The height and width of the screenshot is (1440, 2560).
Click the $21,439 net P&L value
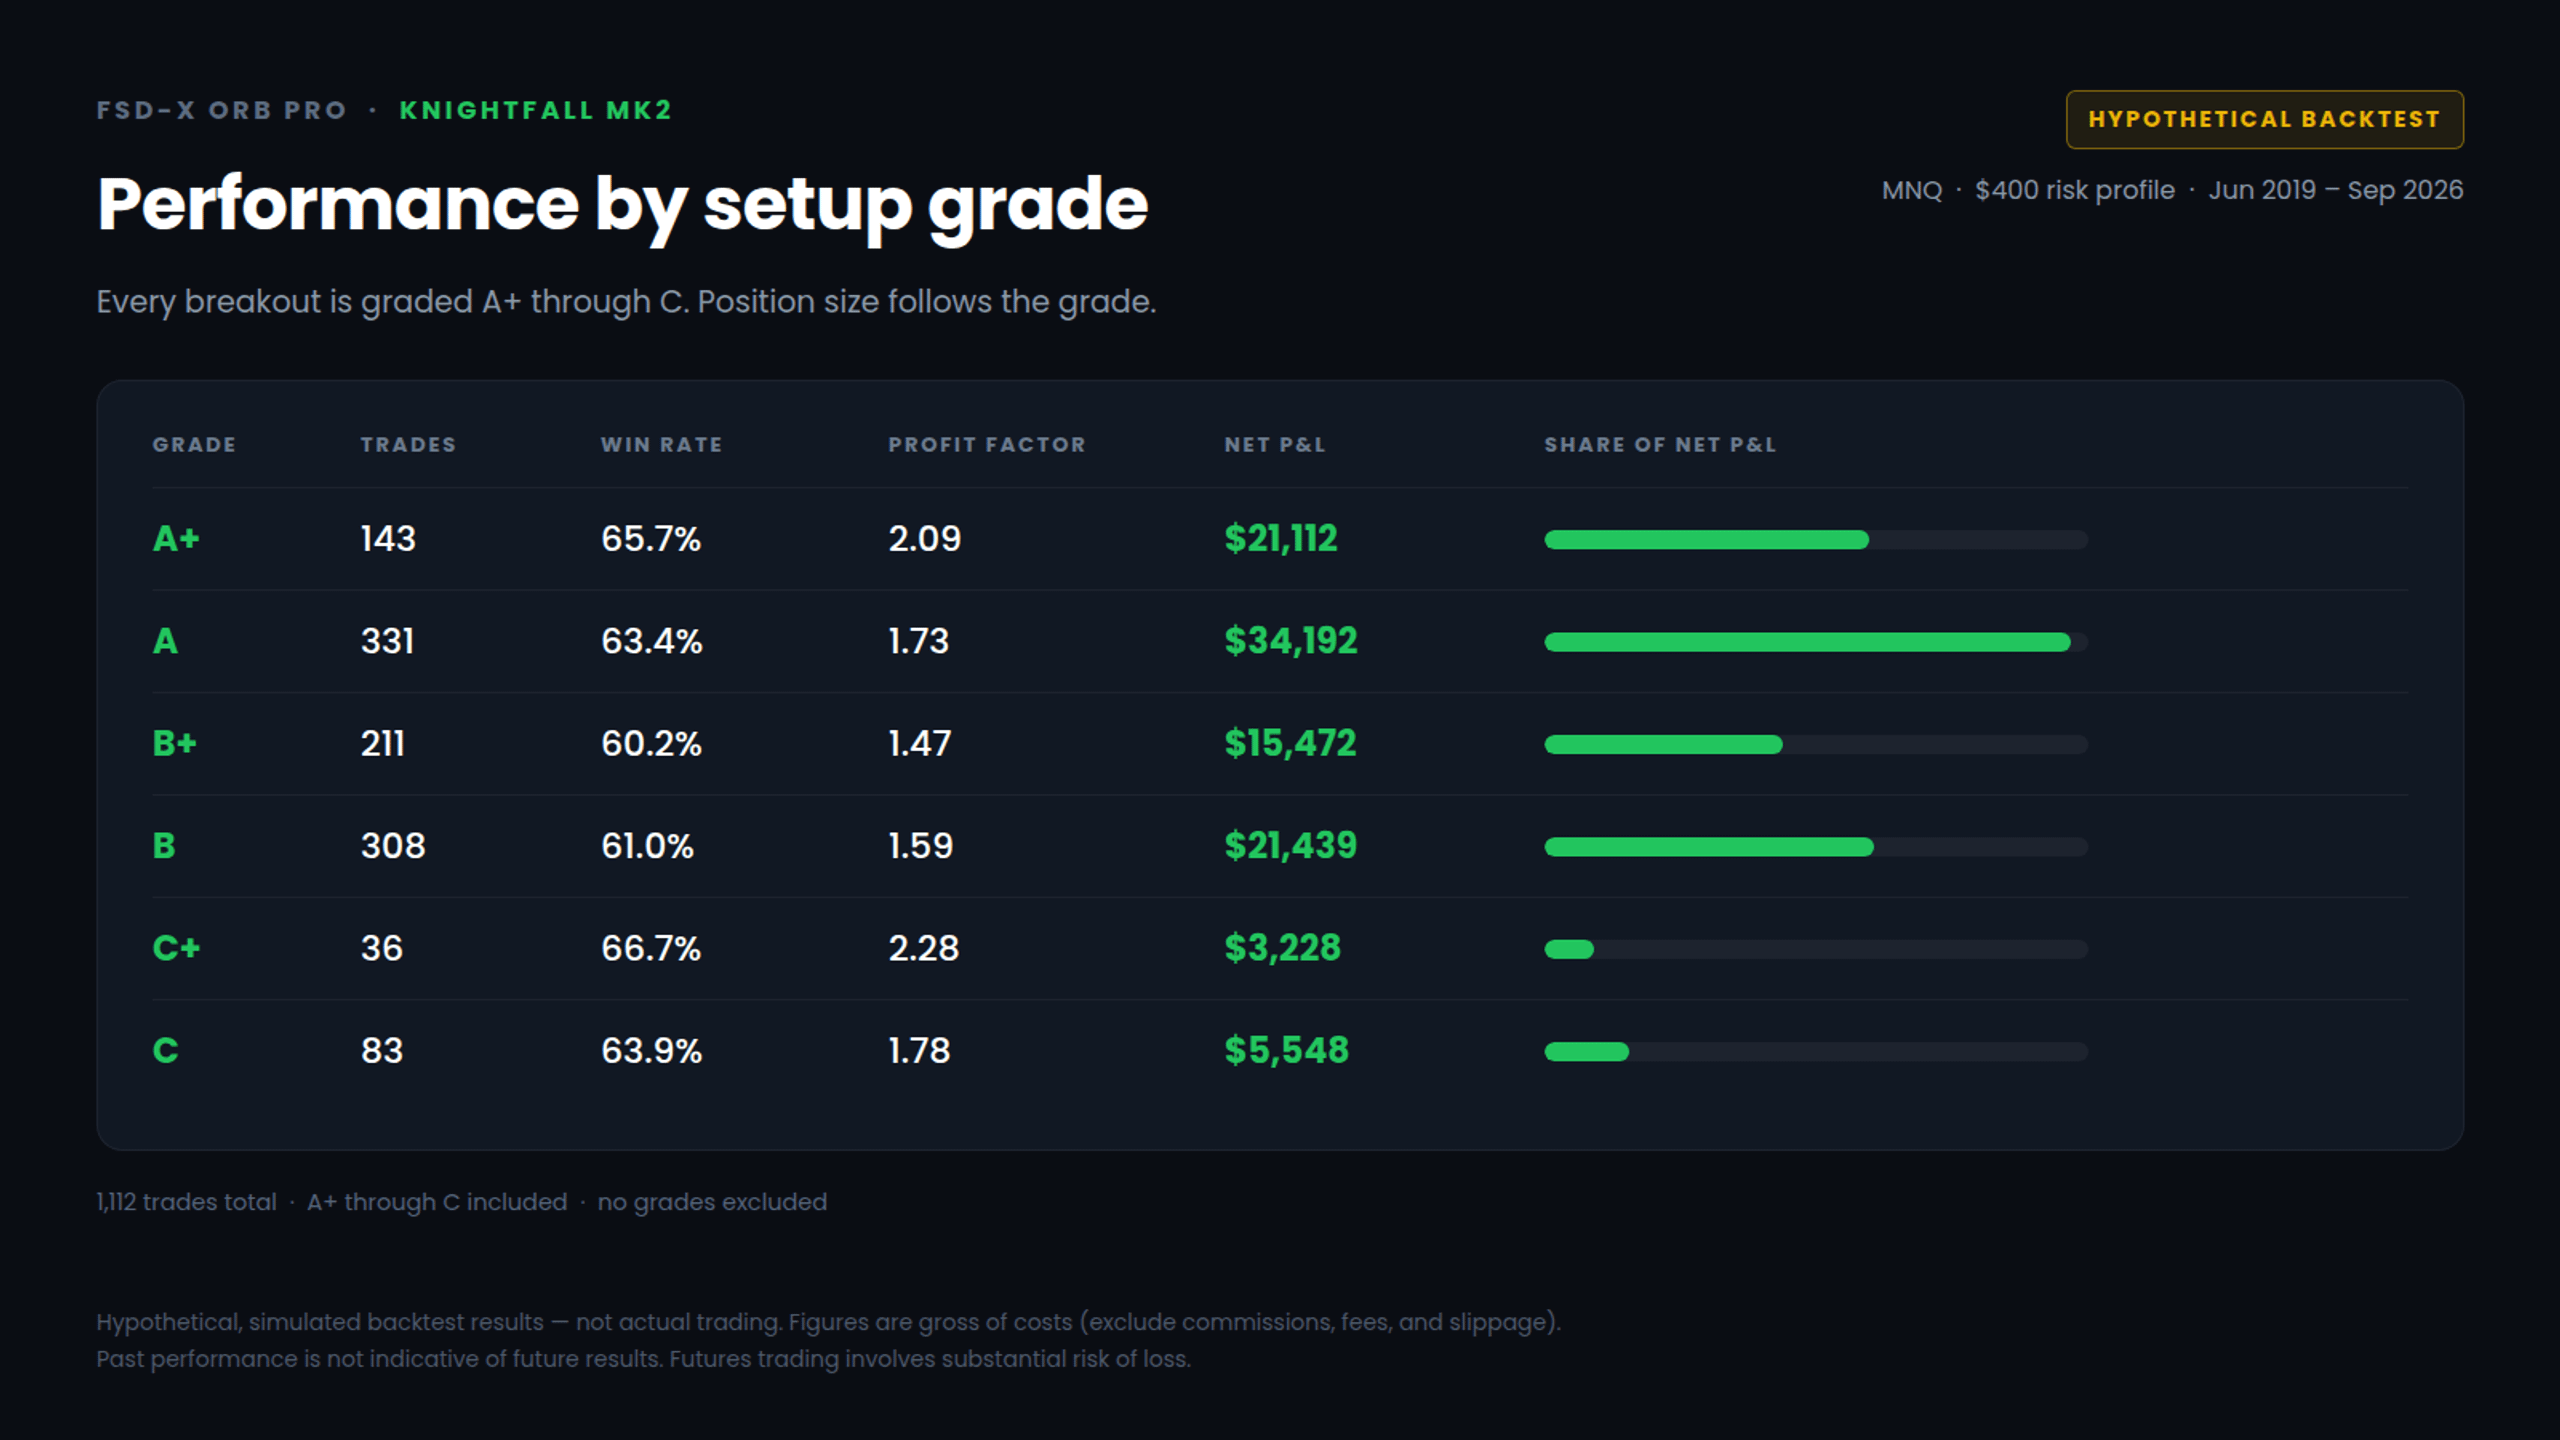pyautogui.click(x=1291, y=846)
